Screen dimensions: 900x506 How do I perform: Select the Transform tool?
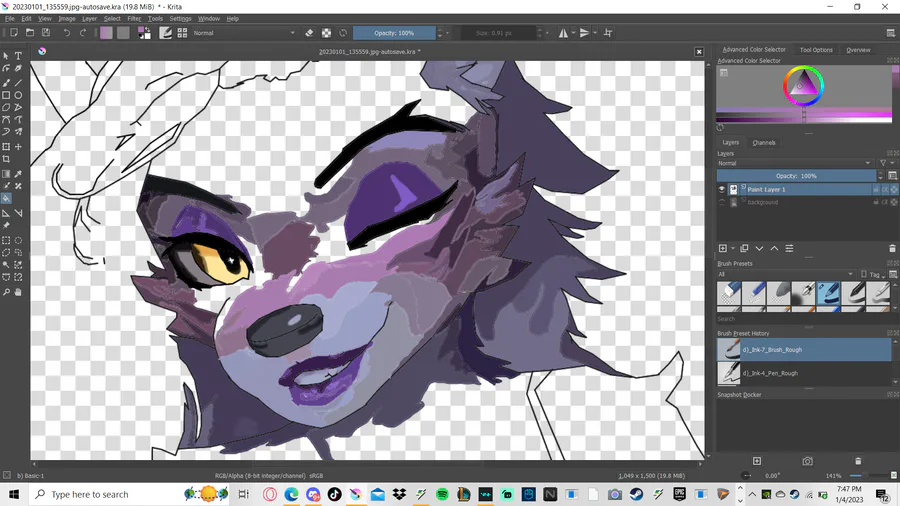[x=6, y=147]
